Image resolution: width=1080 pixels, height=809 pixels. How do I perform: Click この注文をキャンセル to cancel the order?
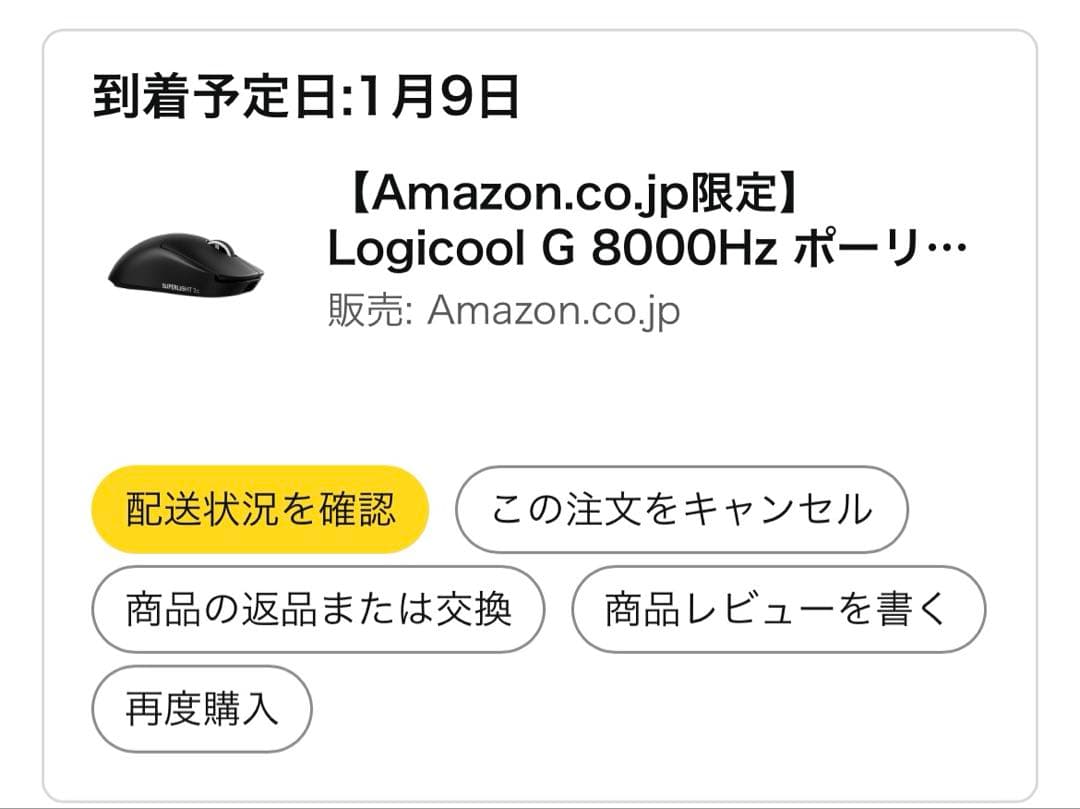tap(682, 507)
